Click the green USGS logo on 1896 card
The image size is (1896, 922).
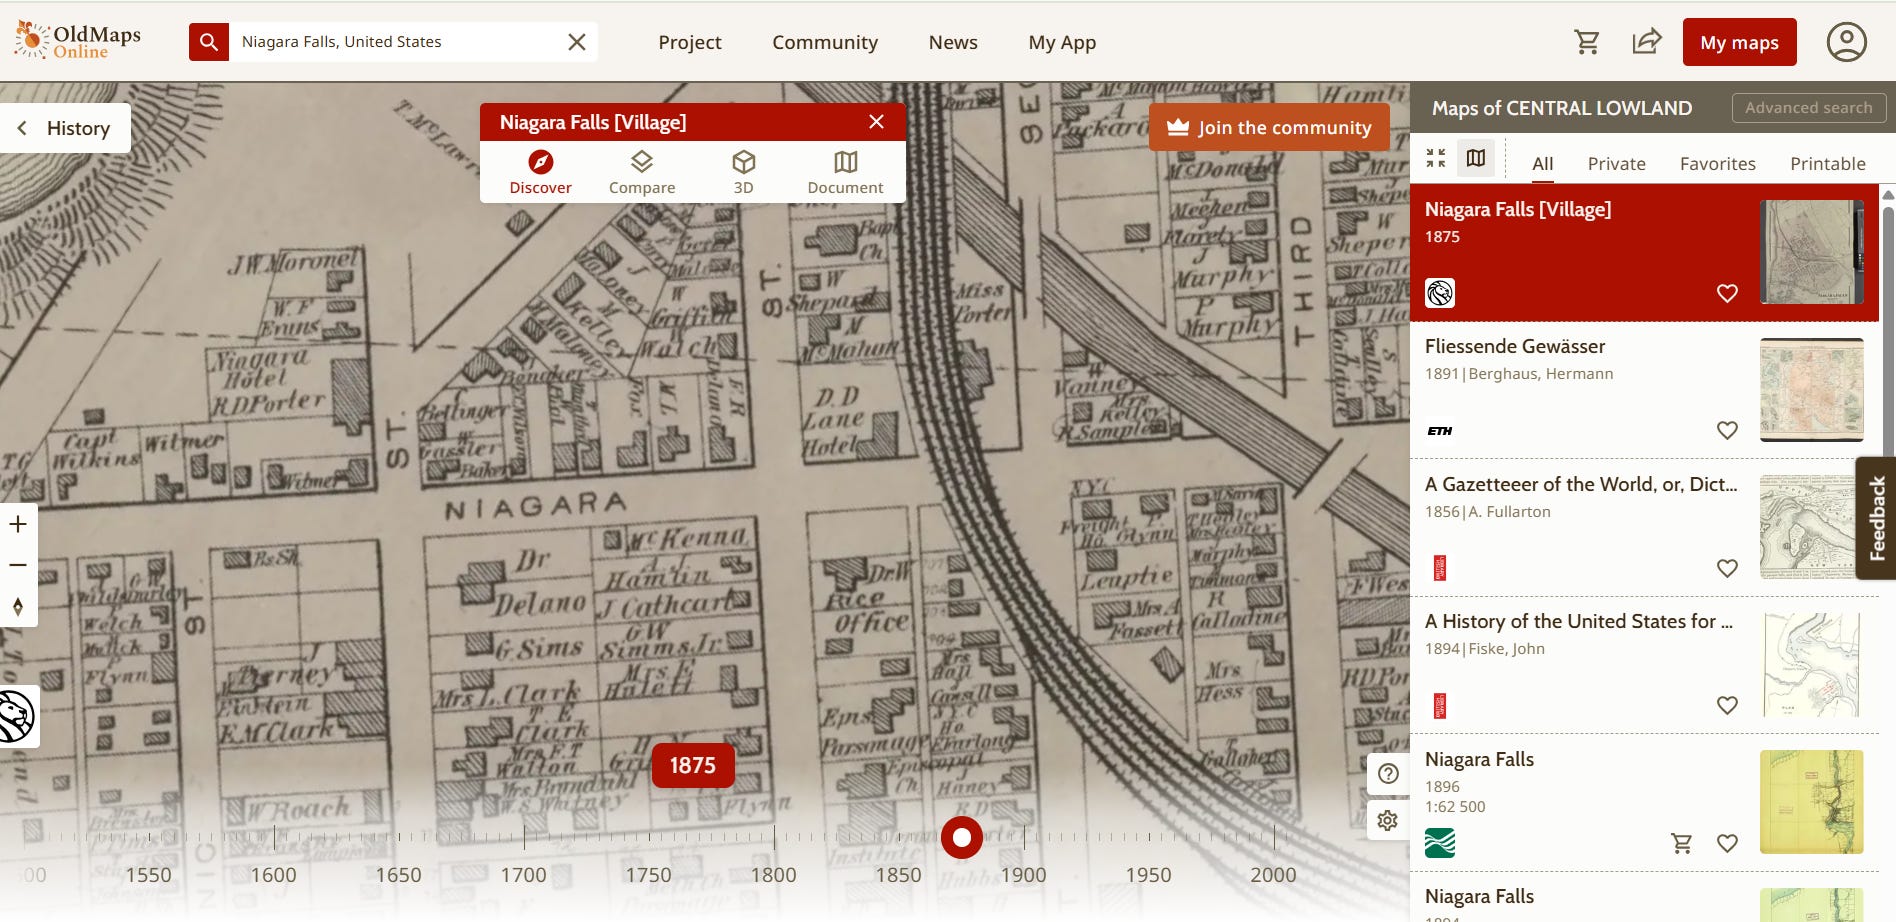[1440, 843]
